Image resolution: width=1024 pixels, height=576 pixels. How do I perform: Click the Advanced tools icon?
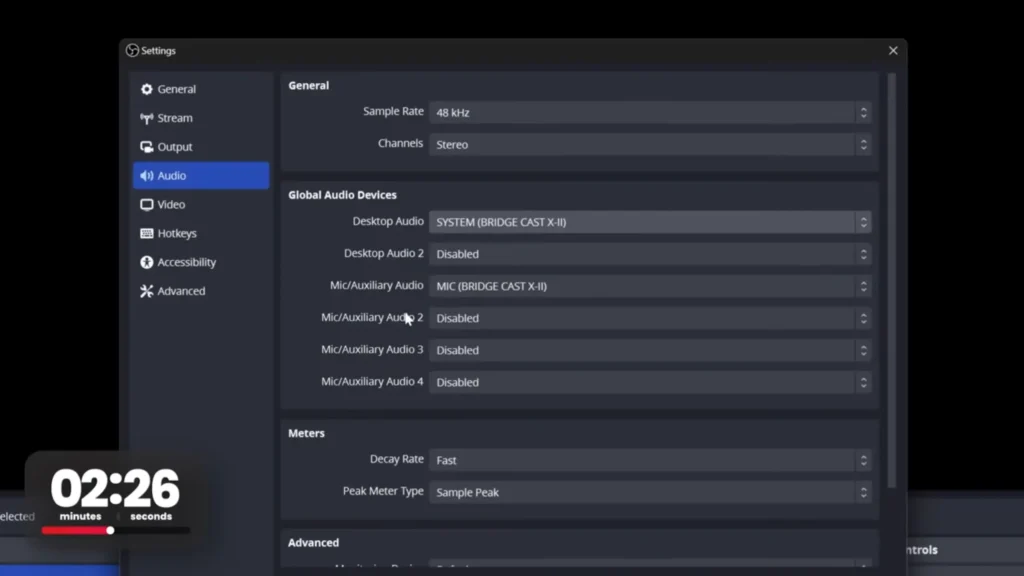(x=146, y=291)
